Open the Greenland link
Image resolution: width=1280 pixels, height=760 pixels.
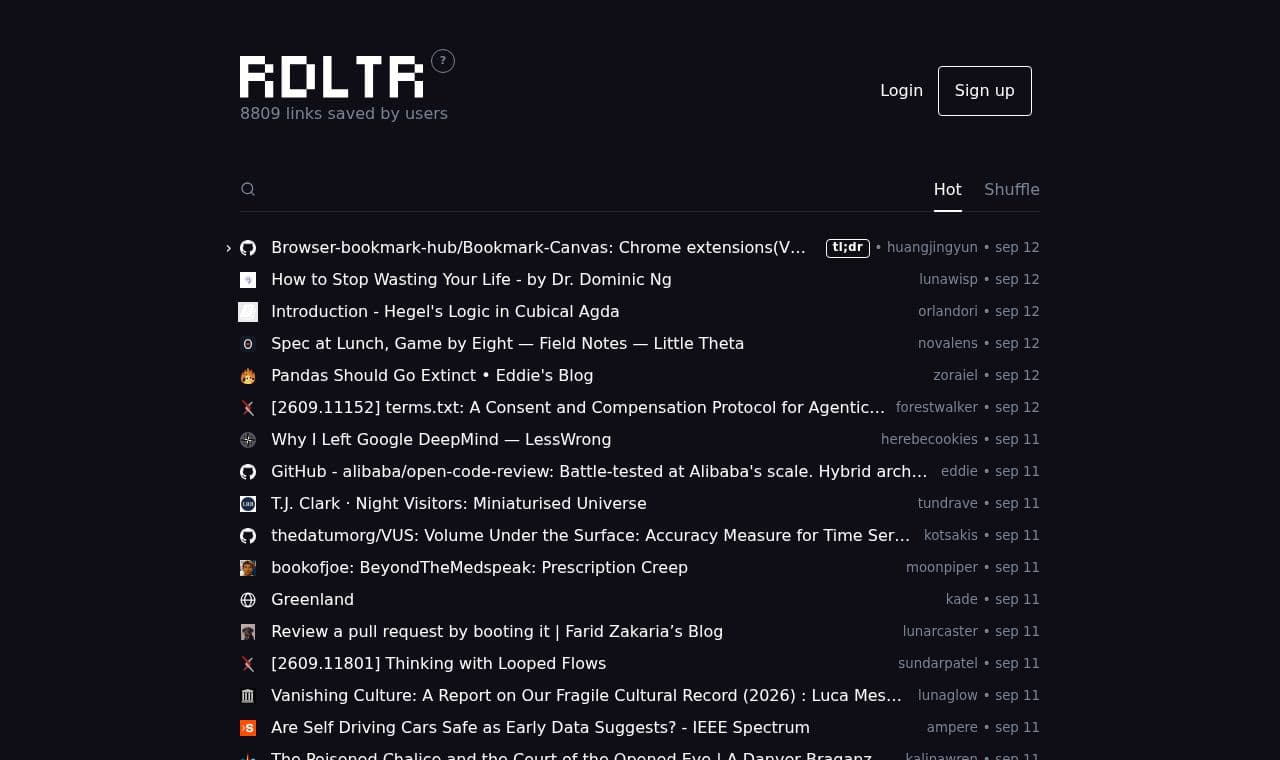312,600
